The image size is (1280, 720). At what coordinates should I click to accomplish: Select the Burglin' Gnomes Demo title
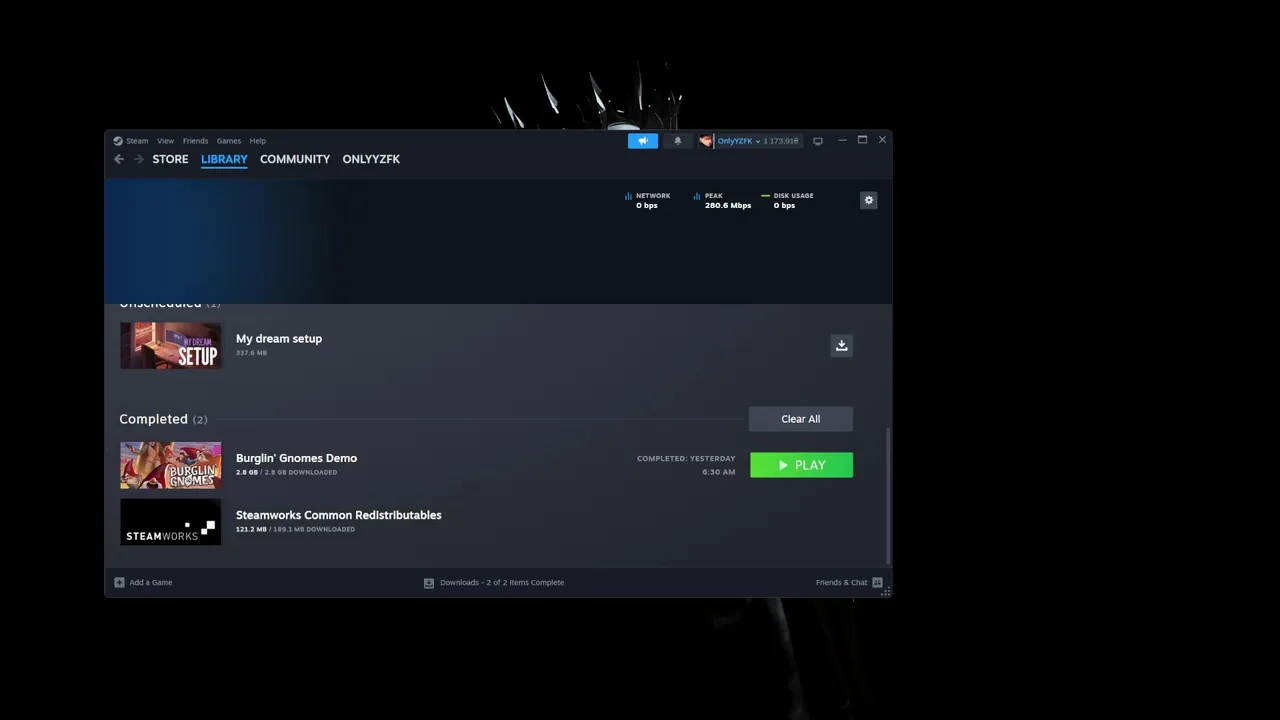pos(296,458)
